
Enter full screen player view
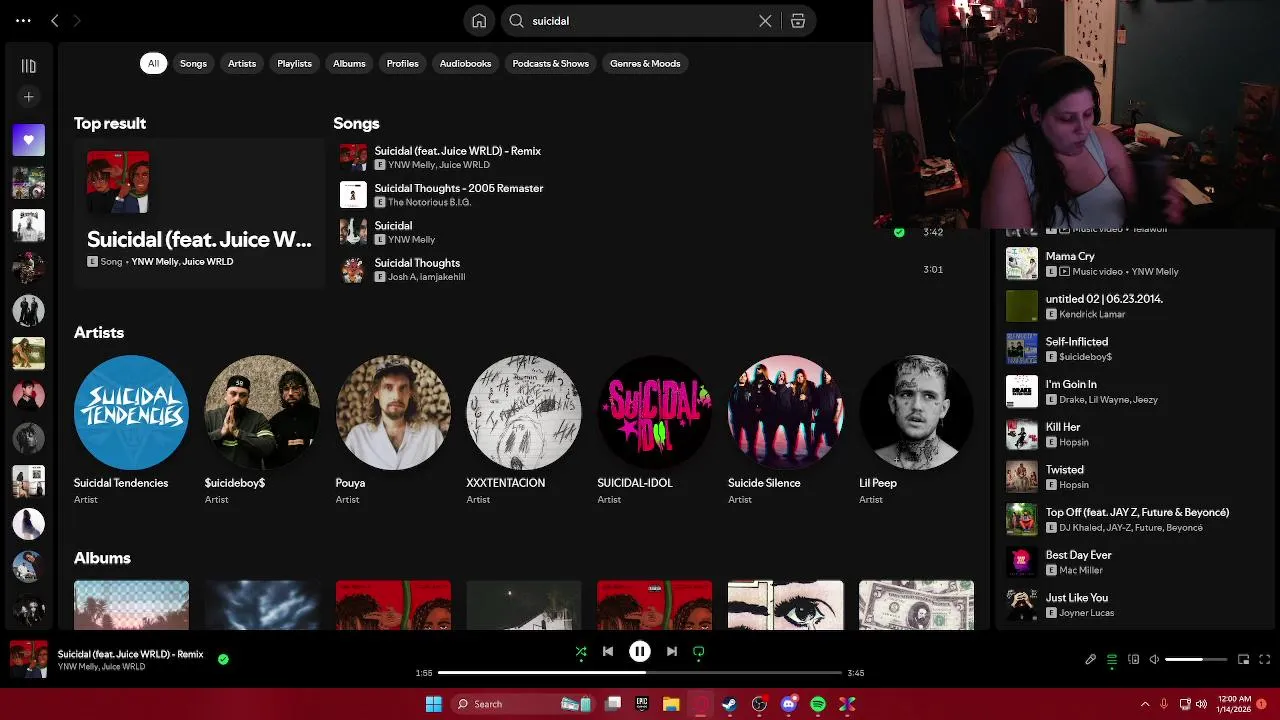tap(1265, 659)
